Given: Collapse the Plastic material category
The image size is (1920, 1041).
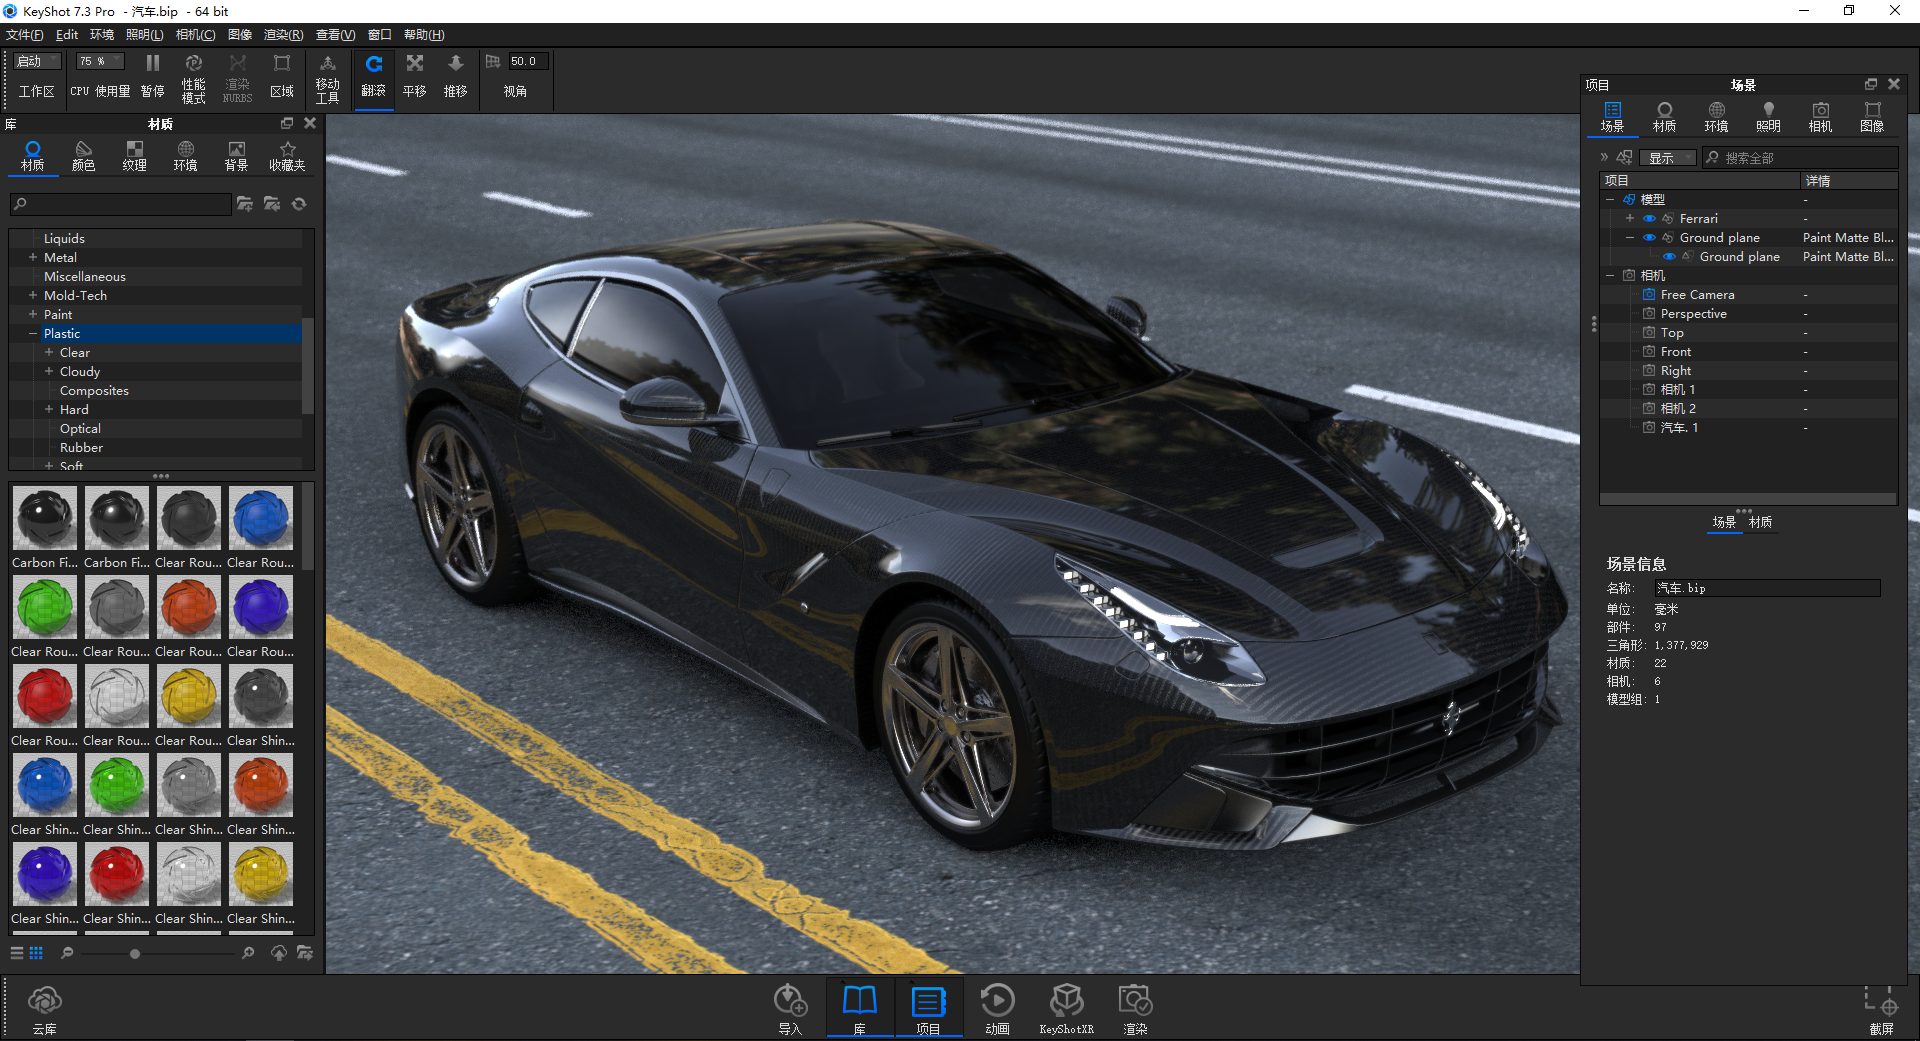Looking at the screenshot, I should click(33, 333).
